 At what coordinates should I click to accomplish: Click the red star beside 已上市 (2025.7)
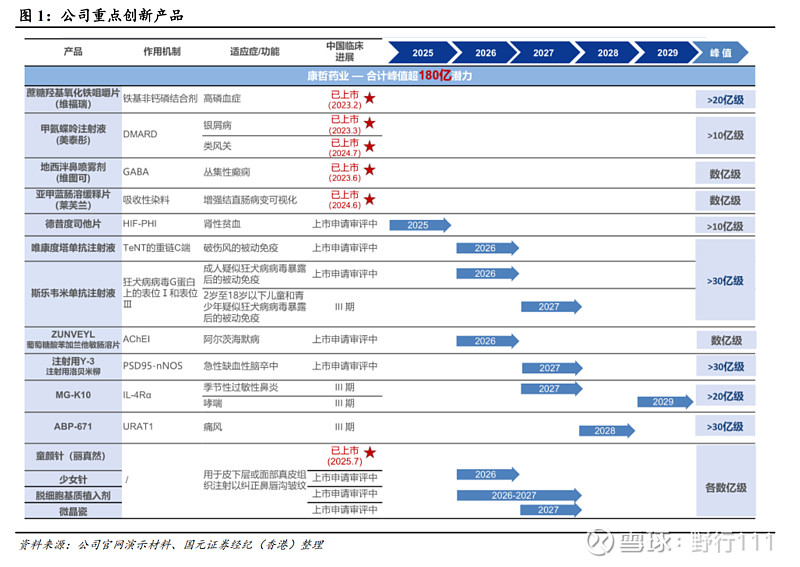[370, 452]
